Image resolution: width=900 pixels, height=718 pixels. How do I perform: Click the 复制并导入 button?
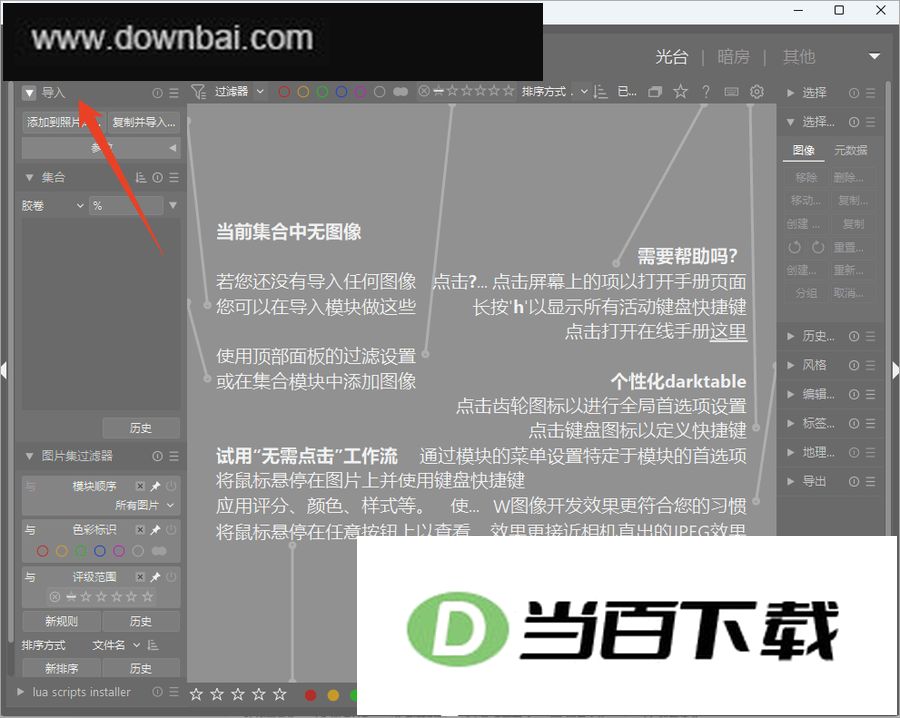point(143,122)
